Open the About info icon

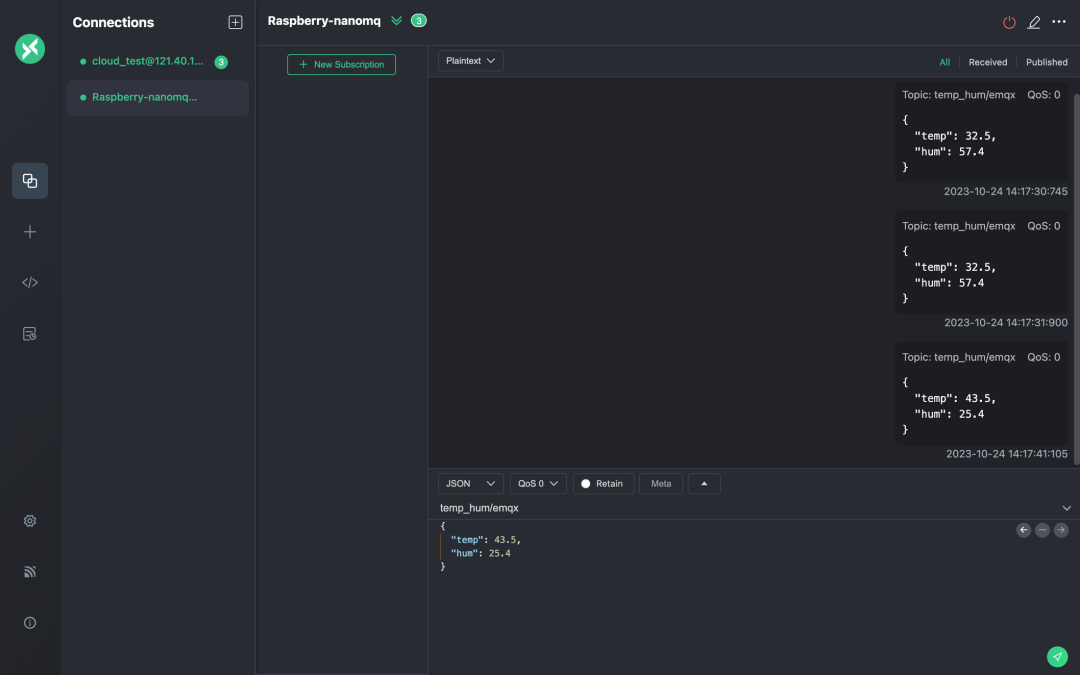(x=30, y=623)
